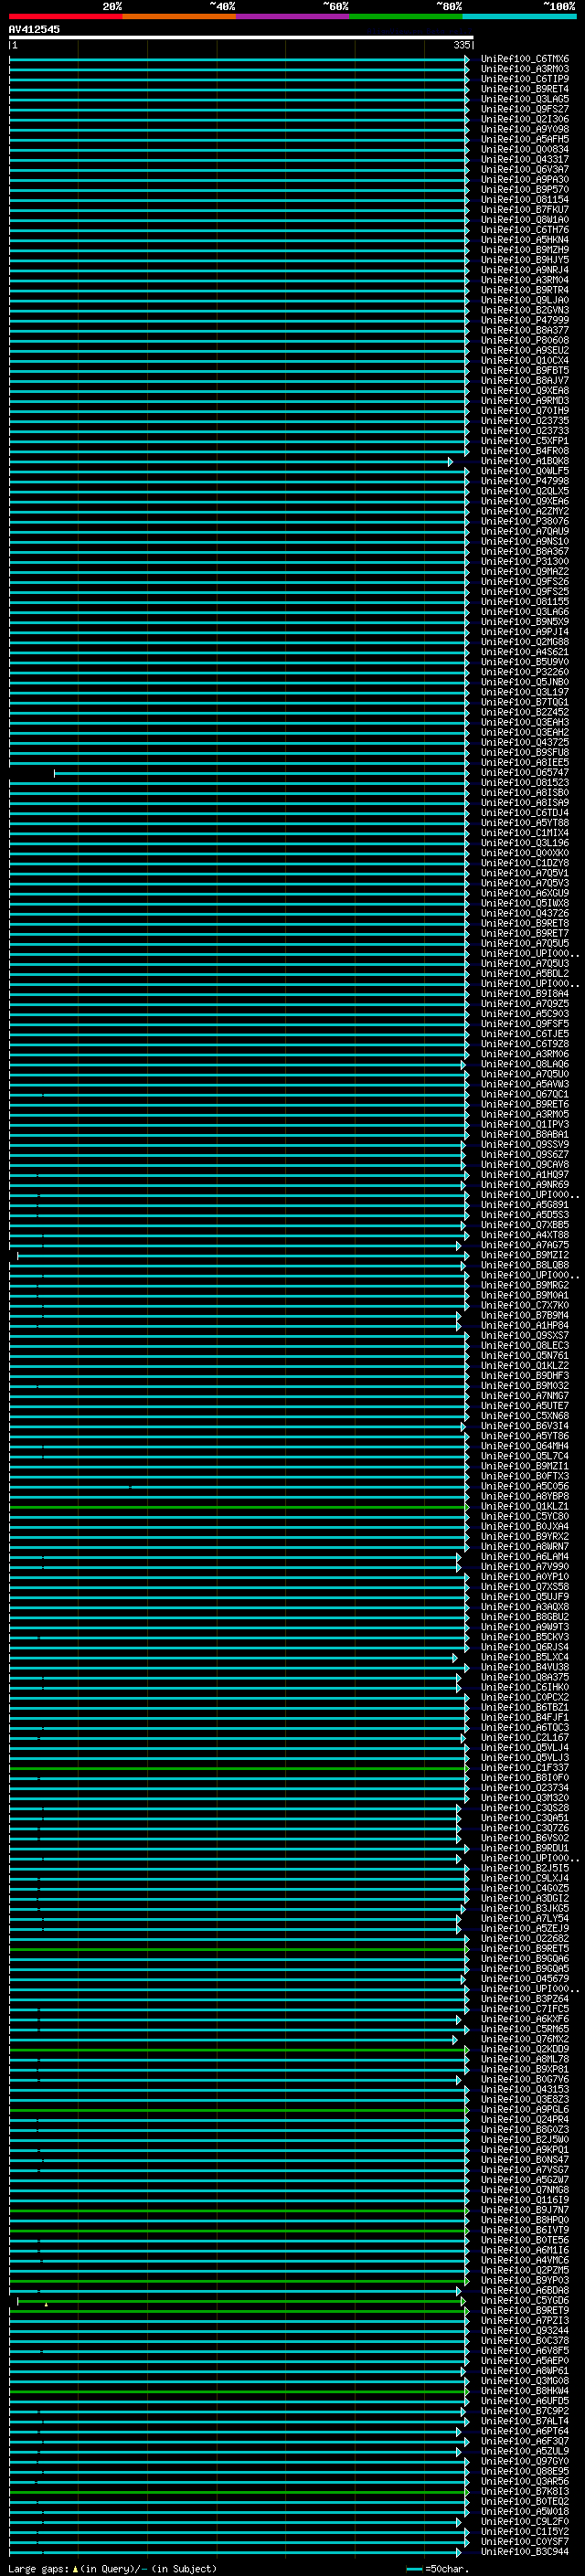Open hit UniRef100_P80608

[x=525, y=340]
